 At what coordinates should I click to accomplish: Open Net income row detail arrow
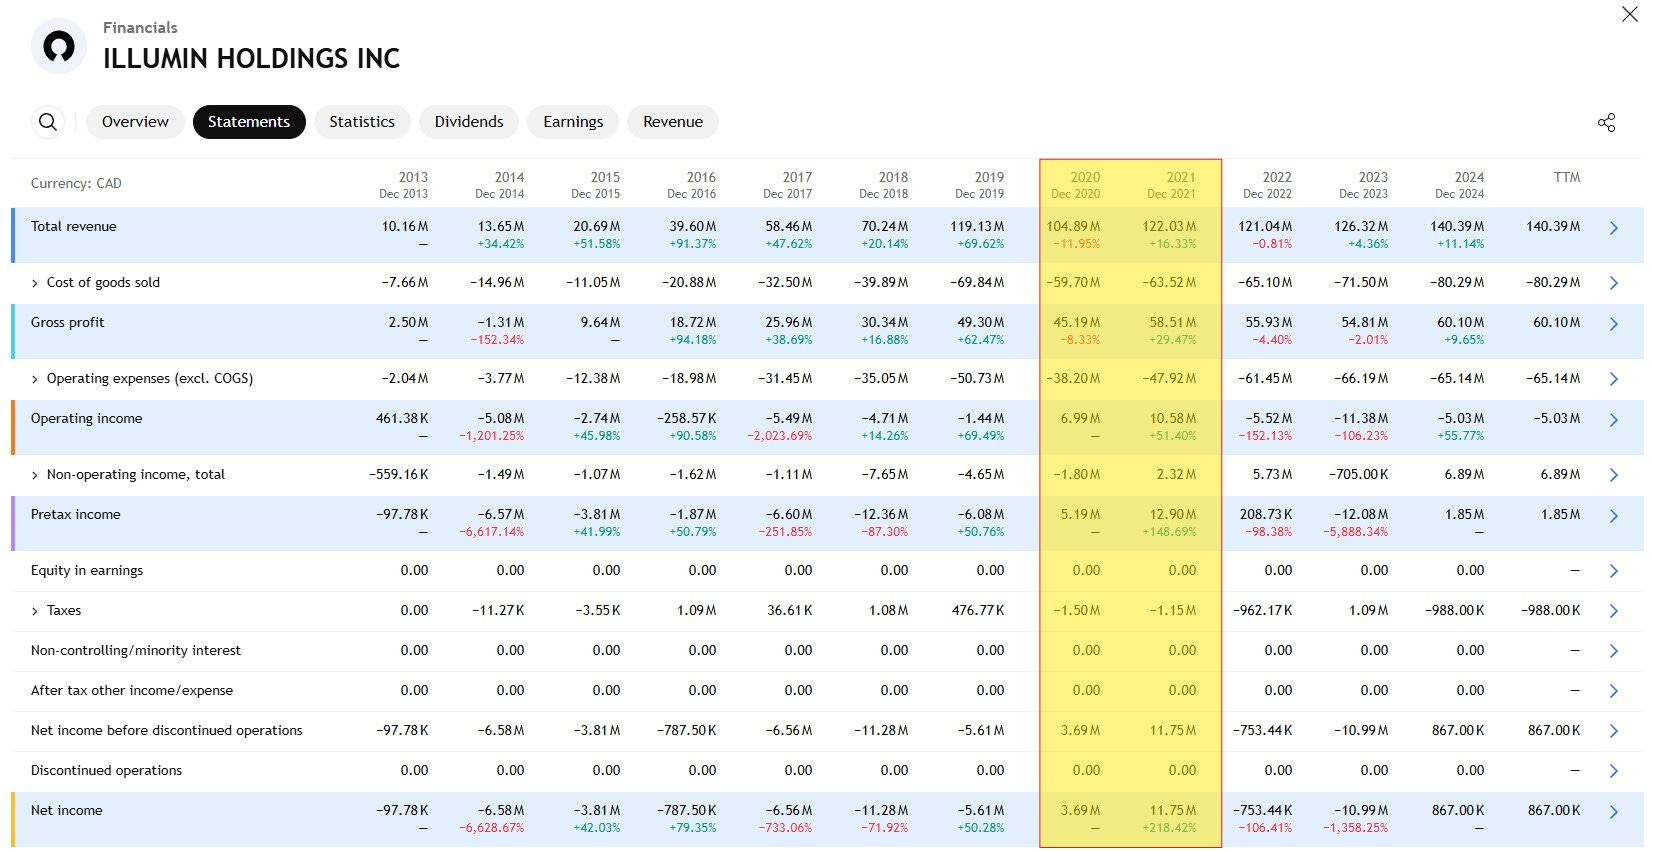(1613, 812)
